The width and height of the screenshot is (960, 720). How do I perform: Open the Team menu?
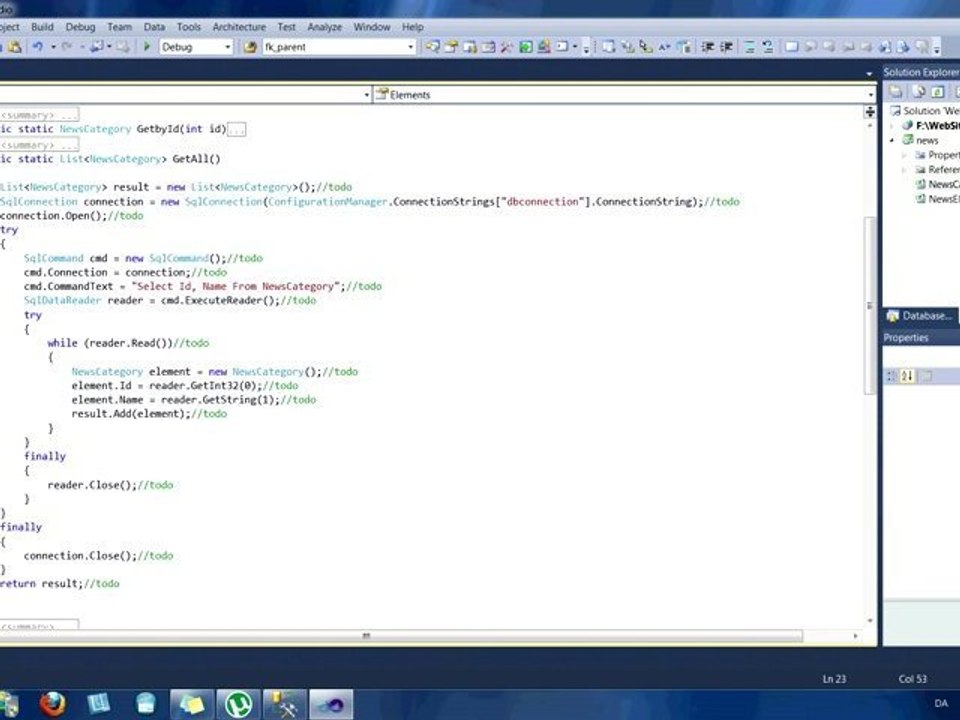click(x=119, y=27)
